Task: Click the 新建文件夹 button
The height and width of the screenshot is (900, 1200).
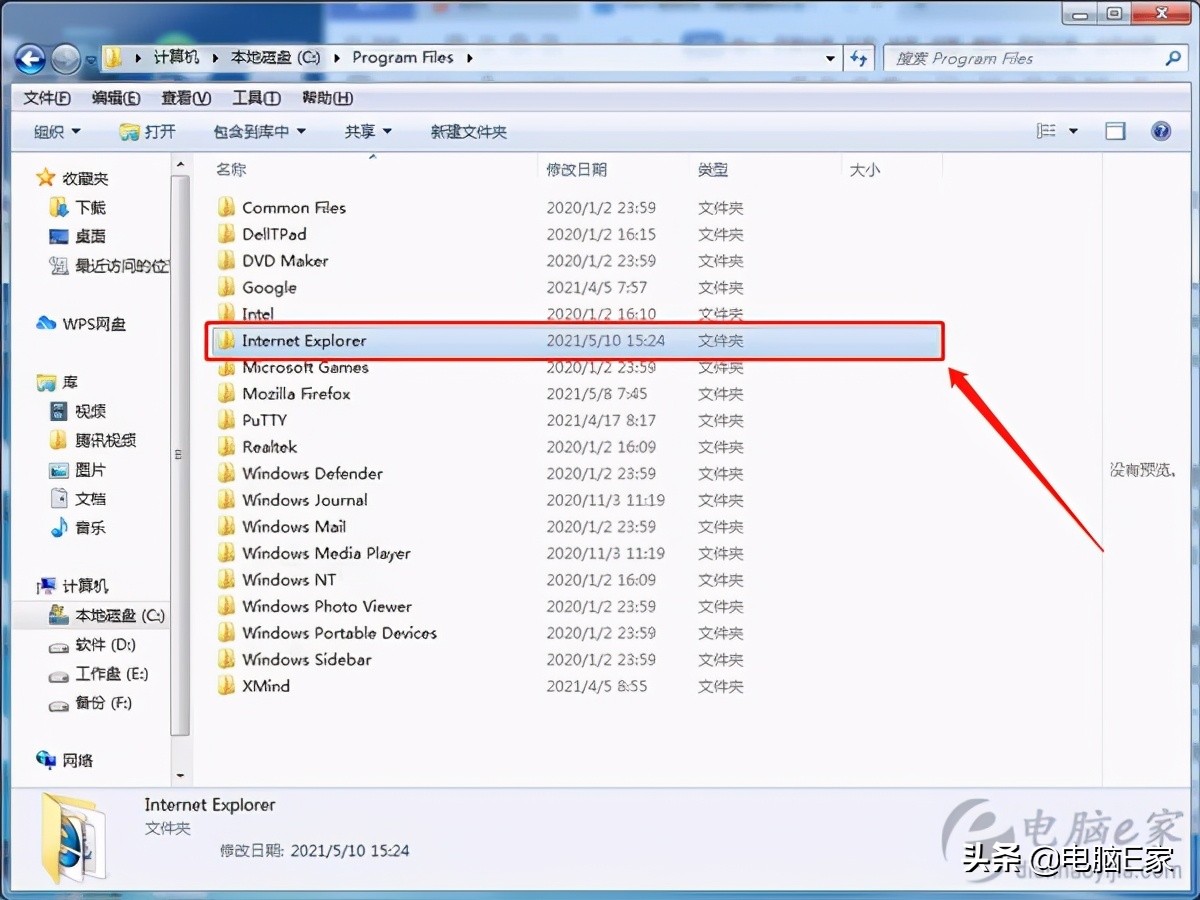Action: (469, 132)
